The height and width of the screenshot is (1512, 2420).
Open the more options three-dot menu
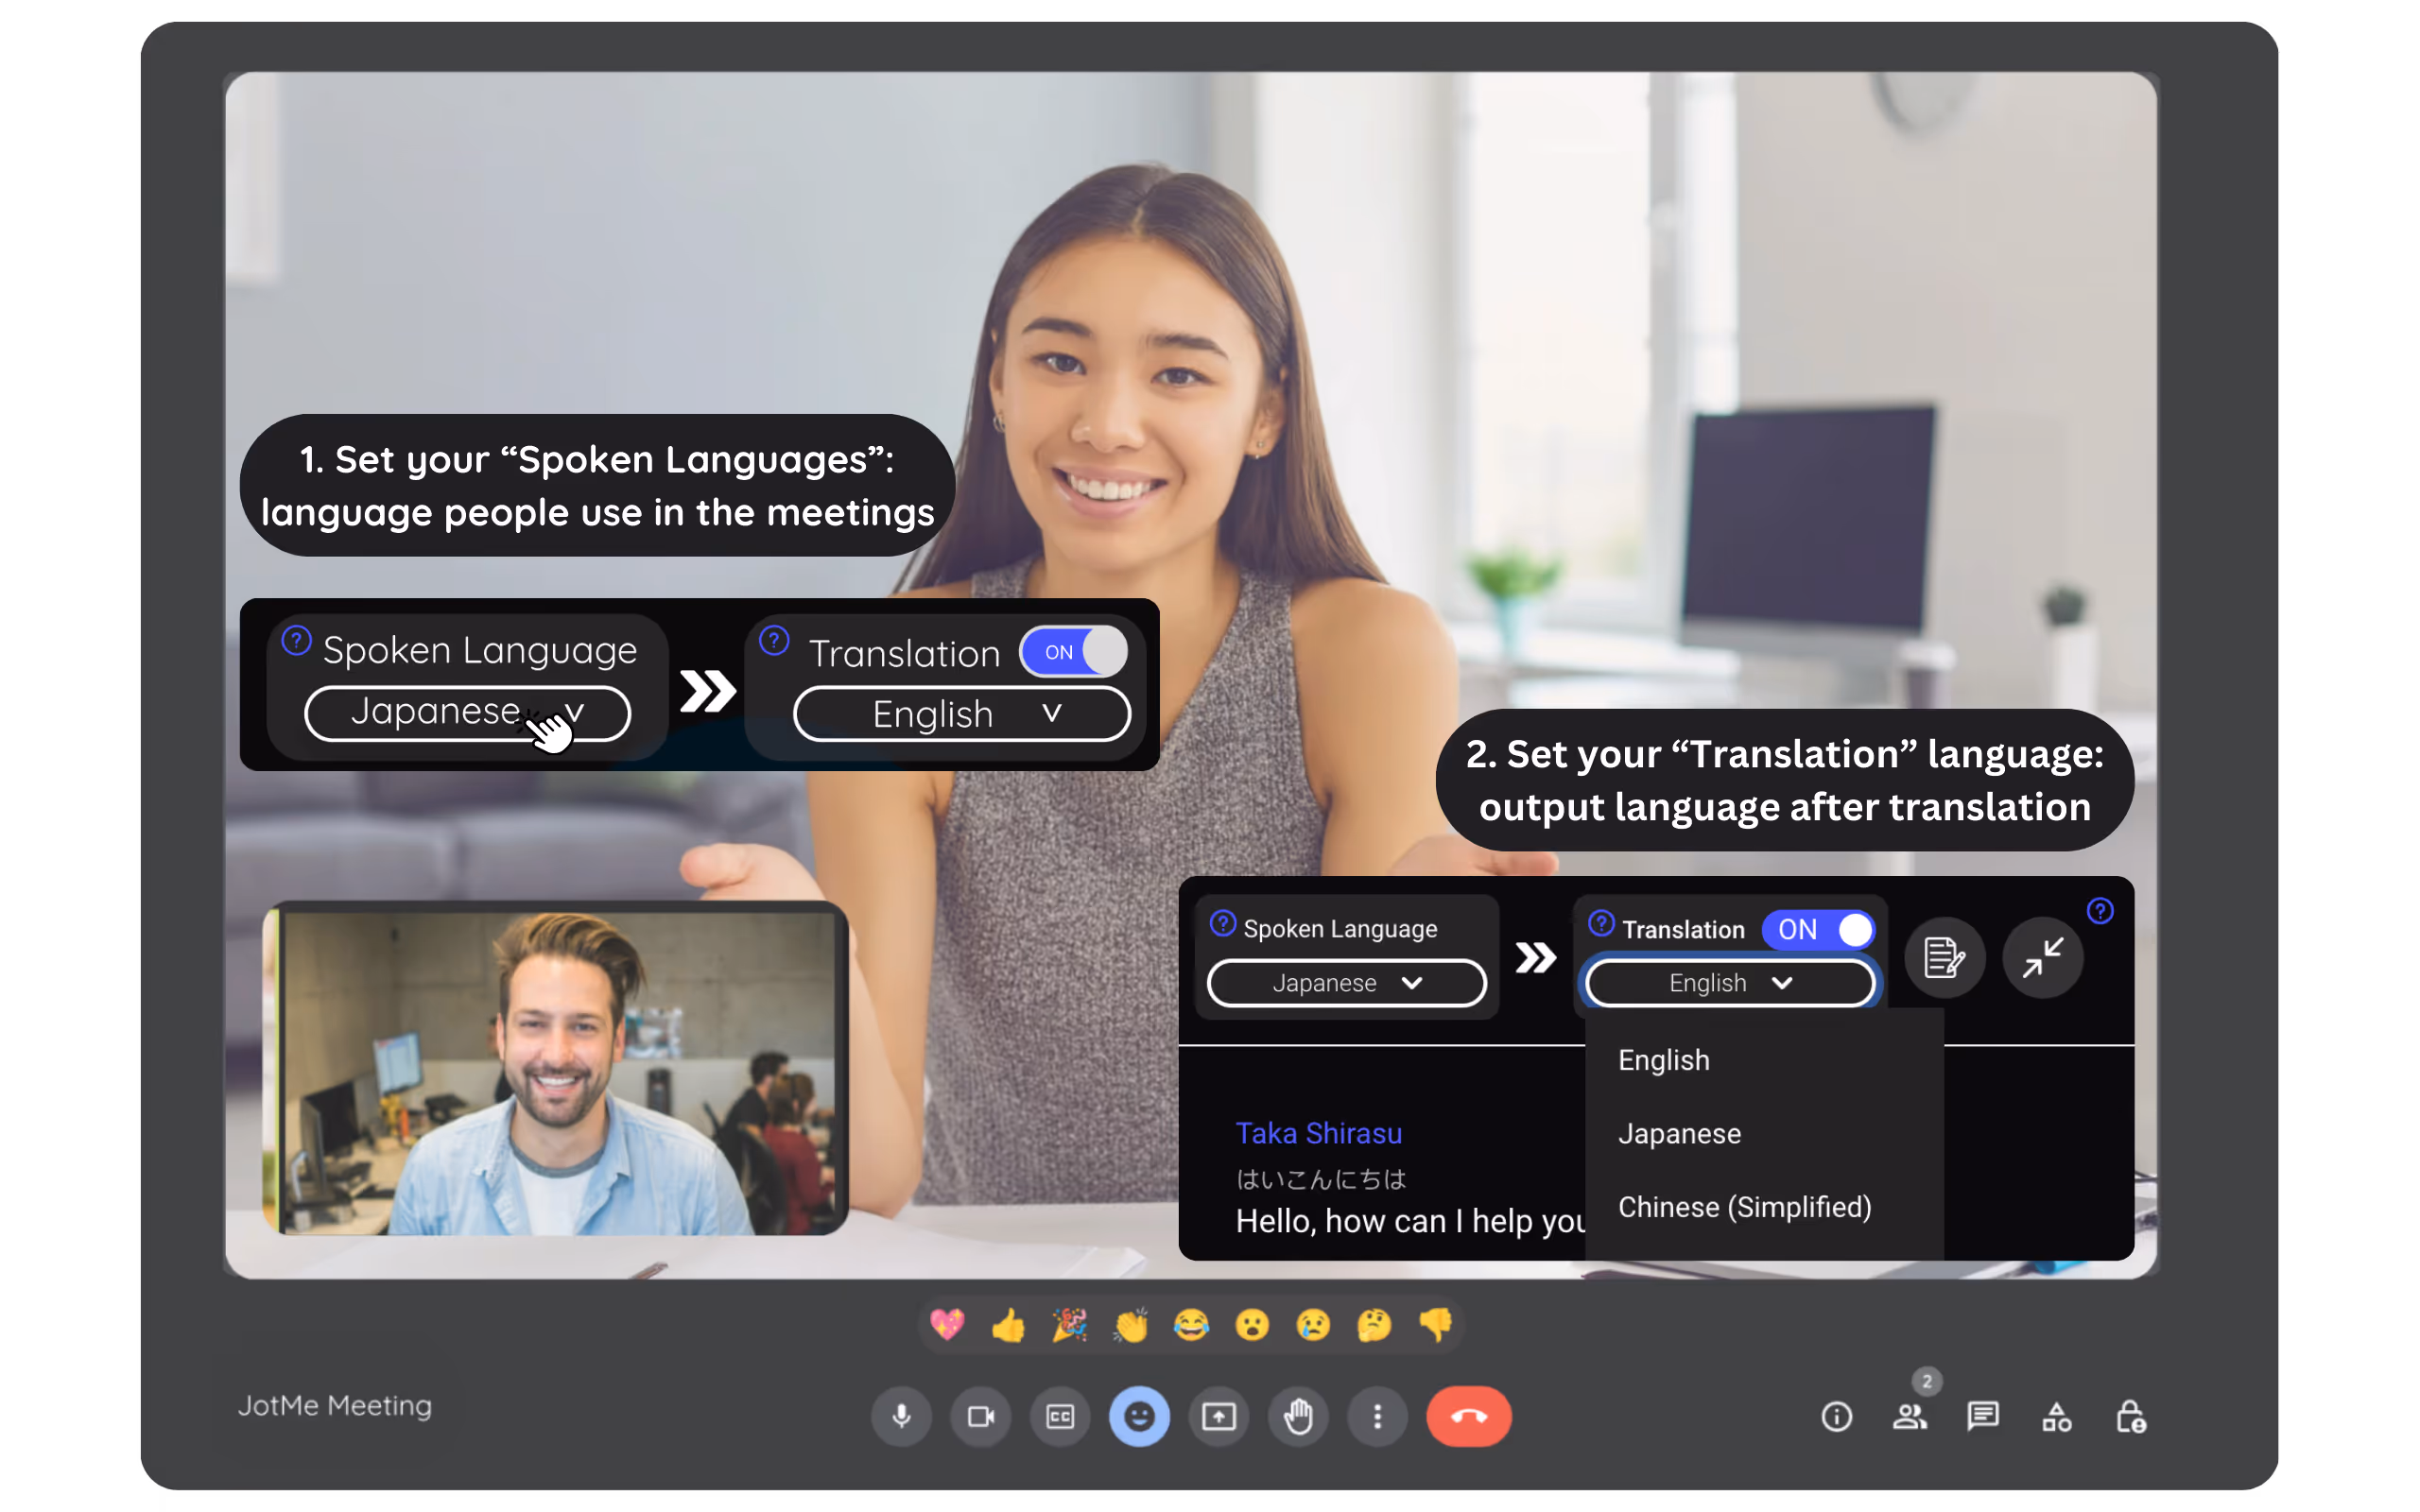coord(1377,1416)
